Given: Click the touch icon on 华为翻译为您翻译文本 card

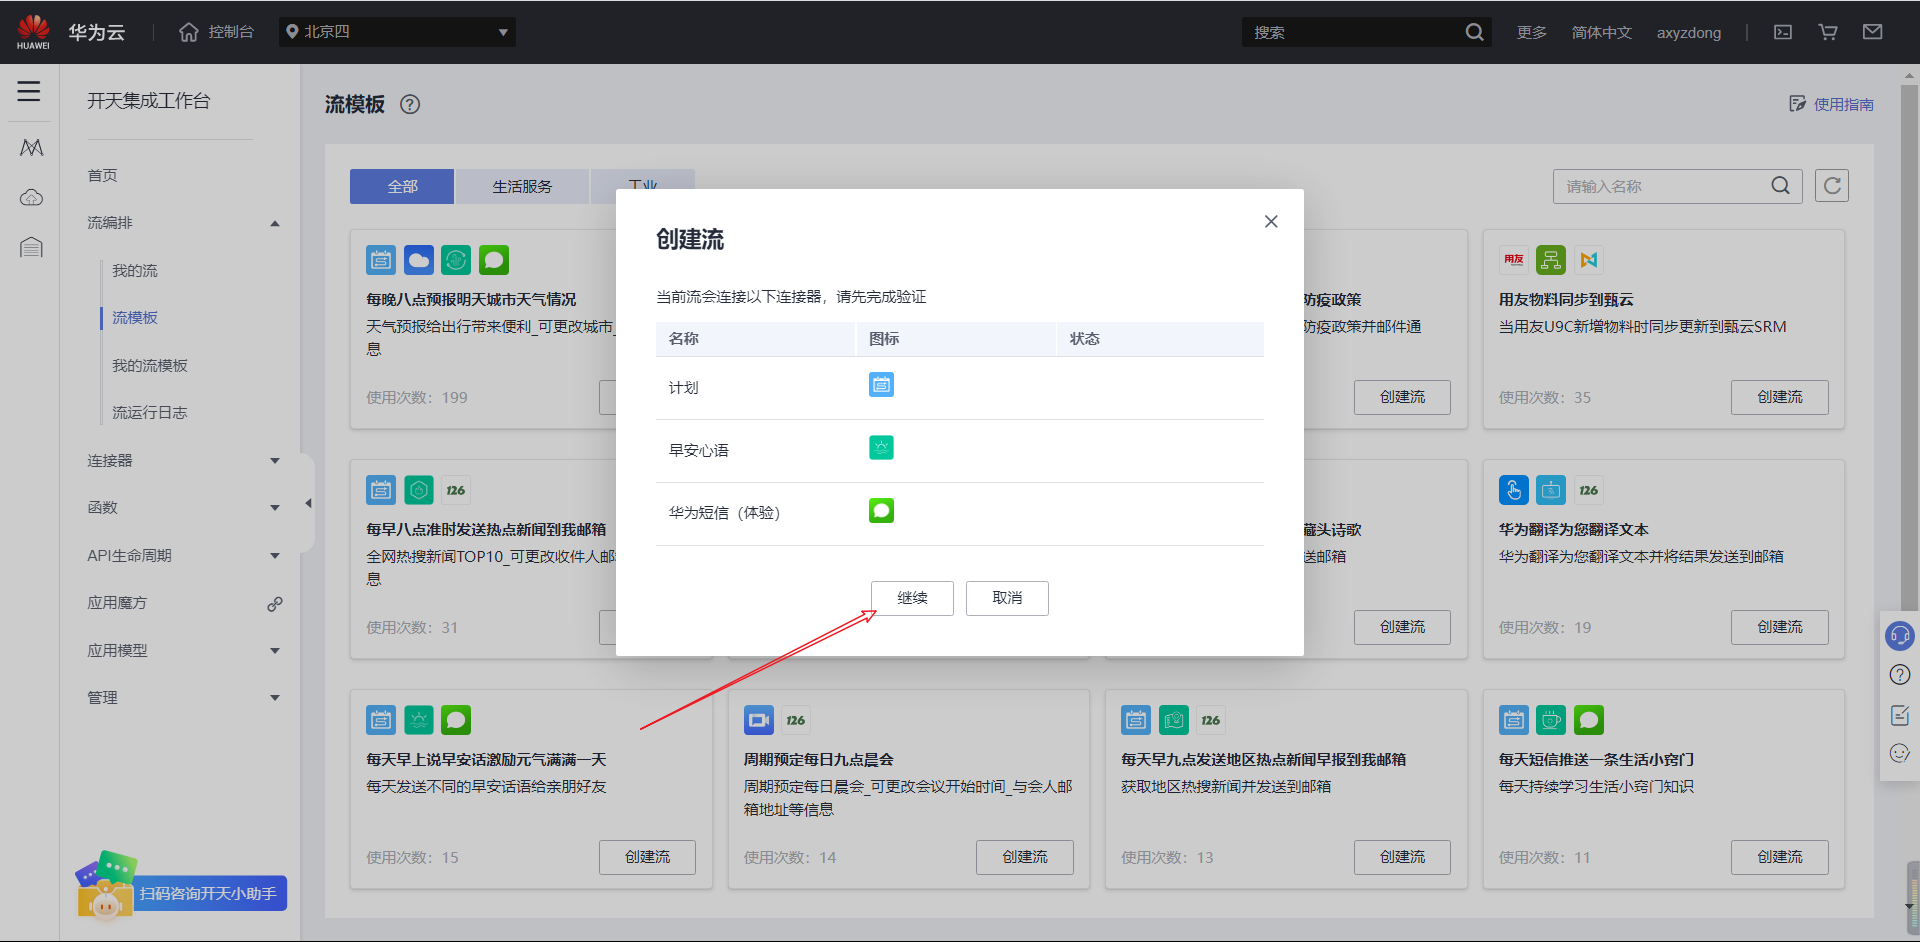Looking at the screenshot, I should tap(1513, 490).
